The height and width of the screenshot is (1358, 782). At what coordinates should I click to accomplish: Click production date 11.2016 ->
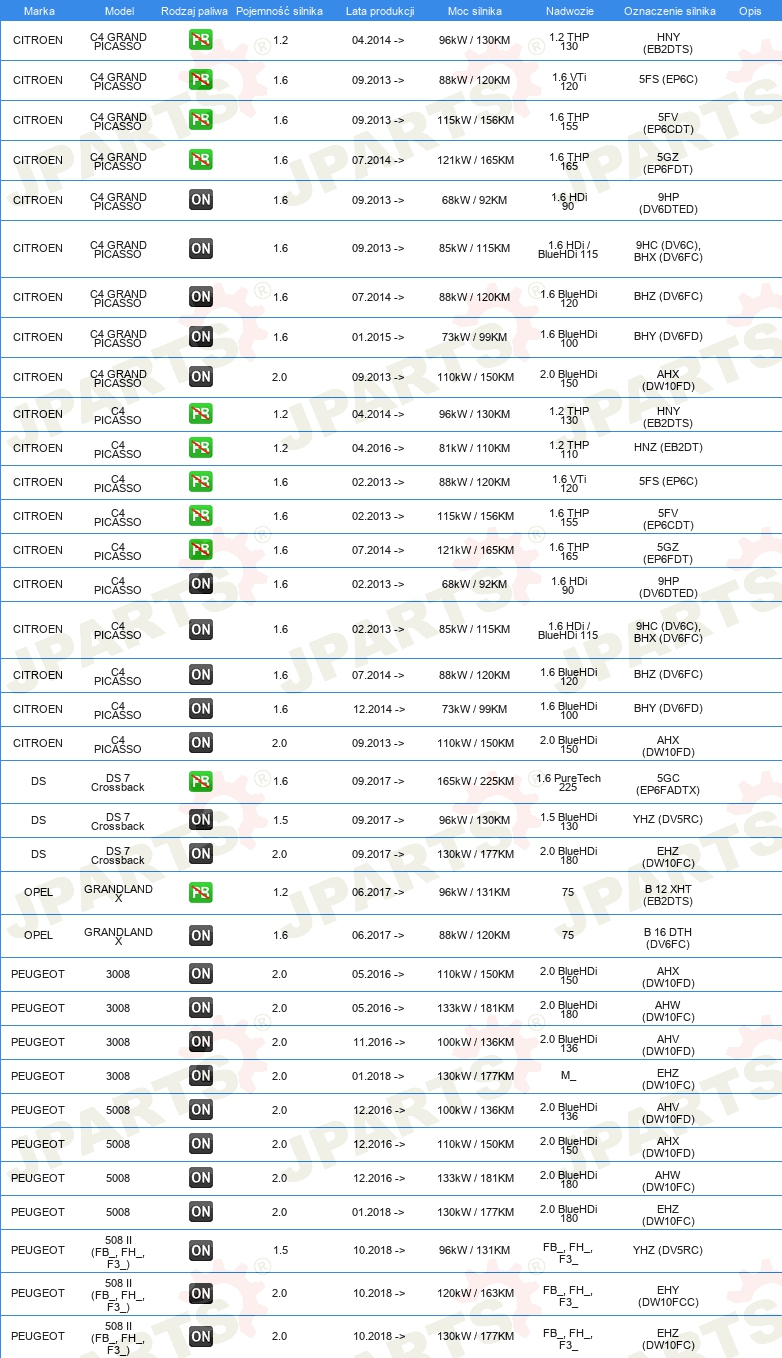(378, 1042)
